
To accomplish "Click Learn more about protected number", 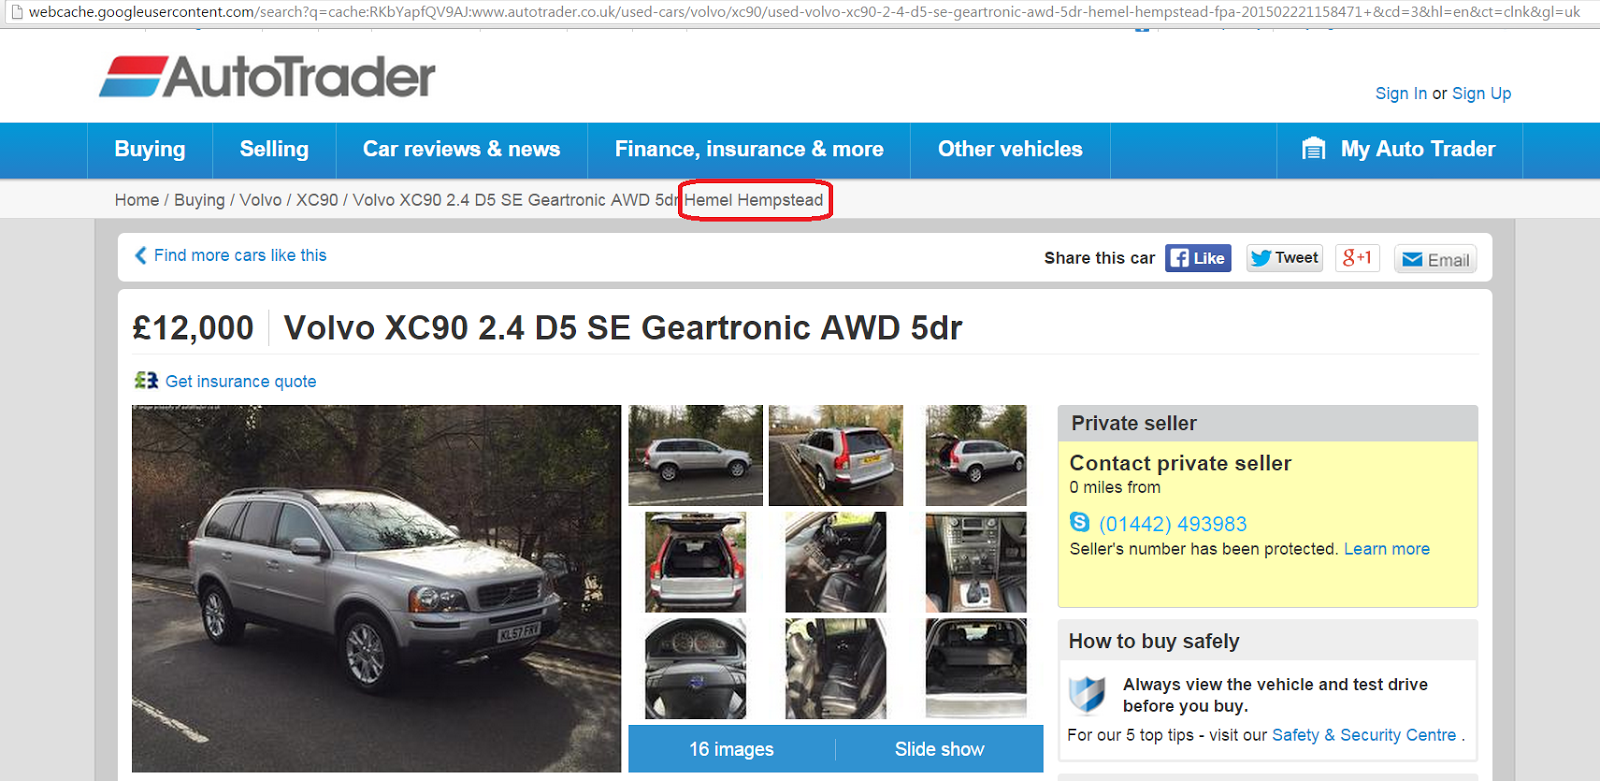I will click(x=1387, y=549).
